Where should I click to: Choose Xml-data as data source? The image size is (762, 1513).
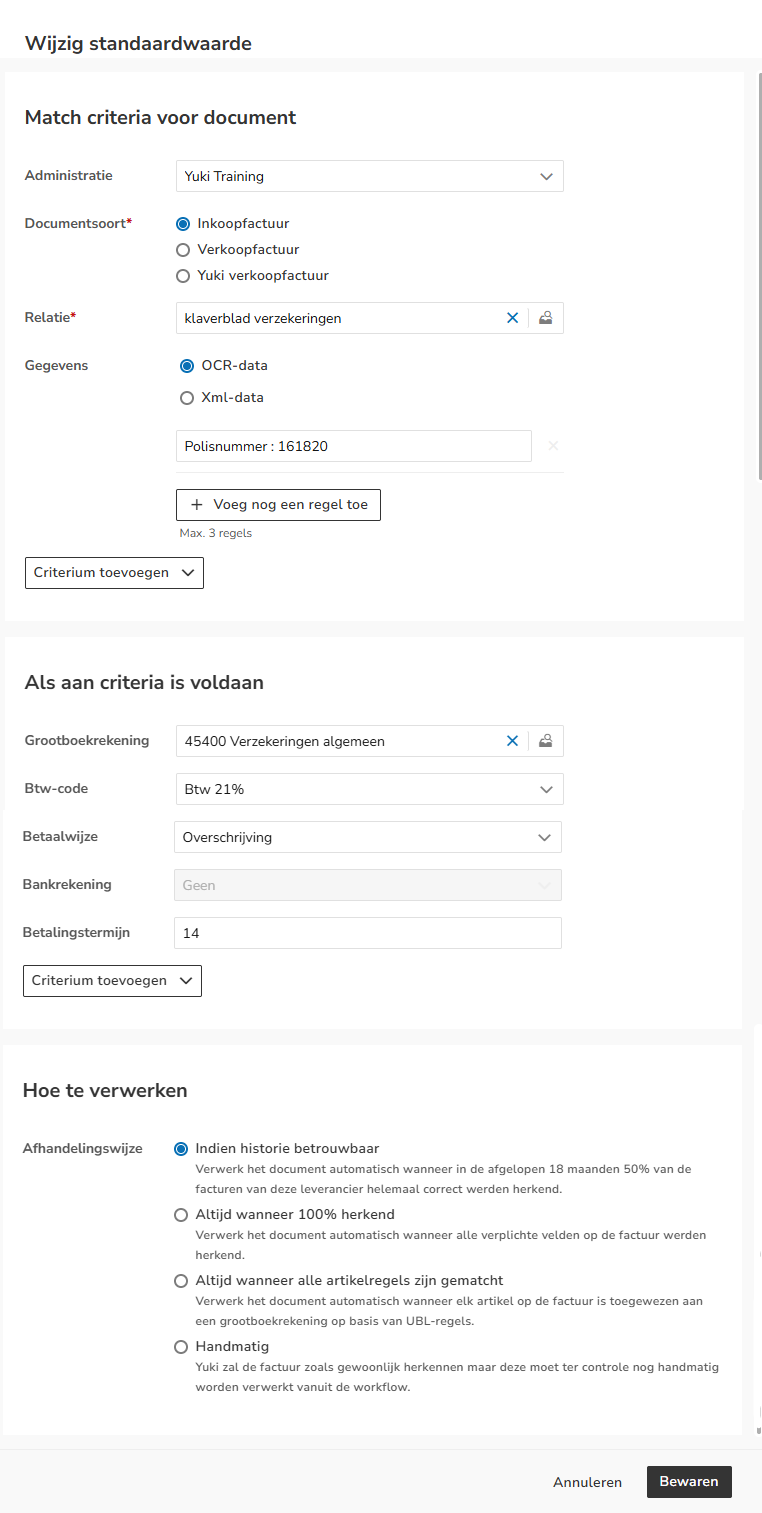pos(187,398)
